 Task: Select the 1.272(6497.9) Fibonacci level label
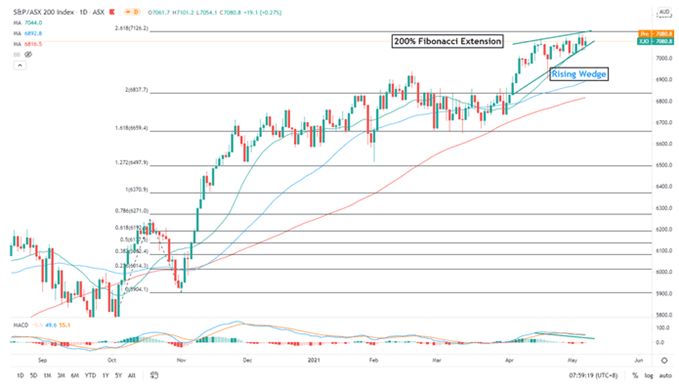[131, 162]
